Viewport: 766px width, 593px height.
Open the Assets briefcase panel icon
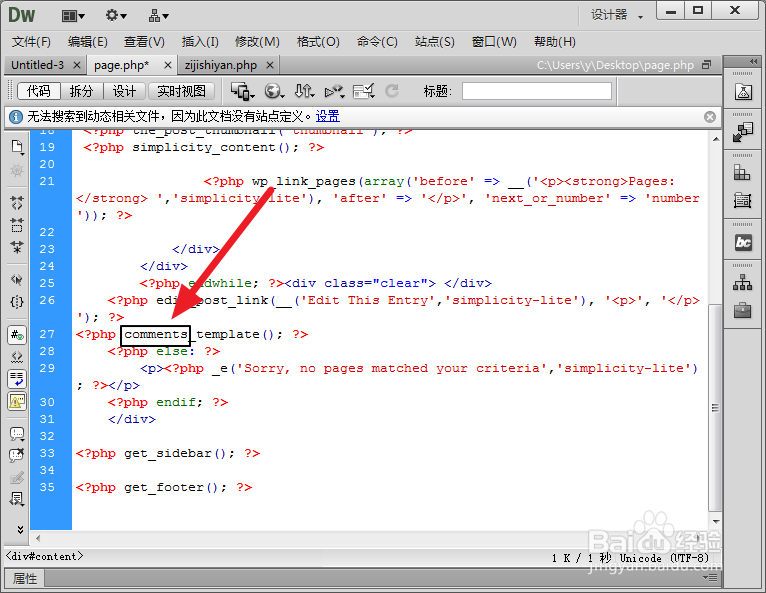(743, 310)
